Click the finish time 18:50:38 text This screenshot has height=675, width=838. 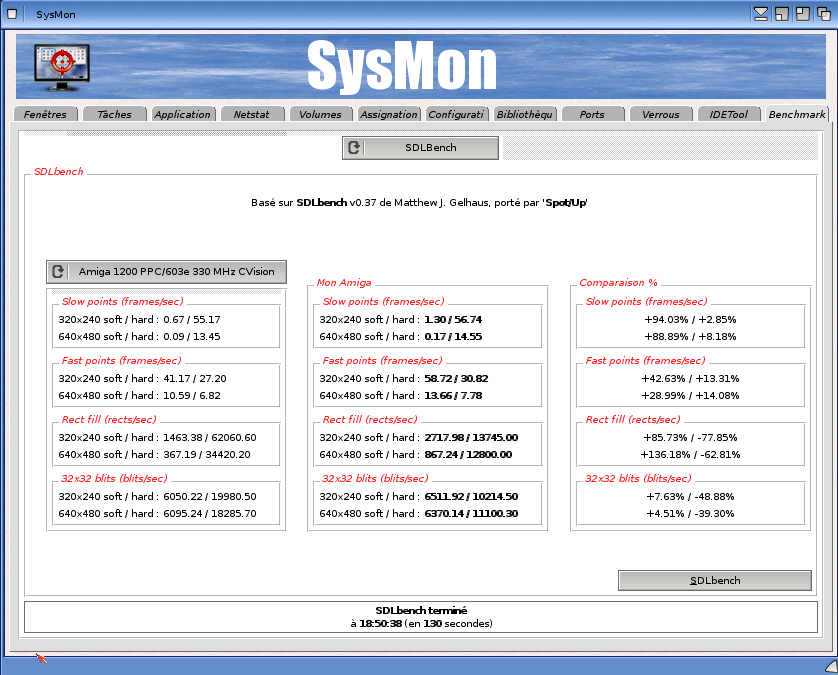click(x=381, y=624)
